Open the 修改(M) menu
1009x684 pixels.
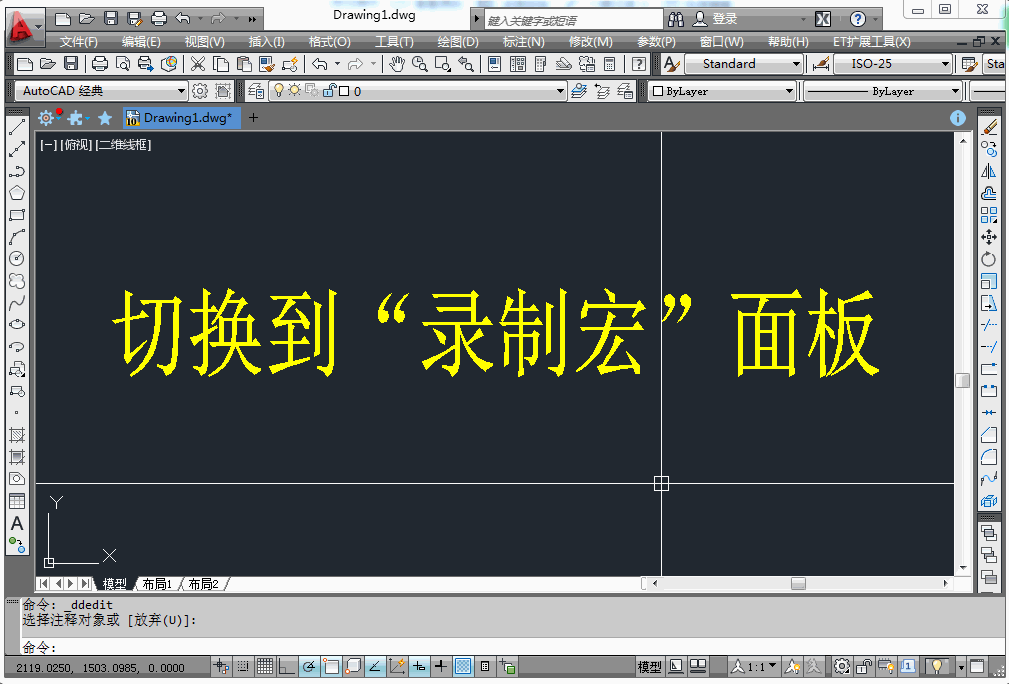(590, 42)
